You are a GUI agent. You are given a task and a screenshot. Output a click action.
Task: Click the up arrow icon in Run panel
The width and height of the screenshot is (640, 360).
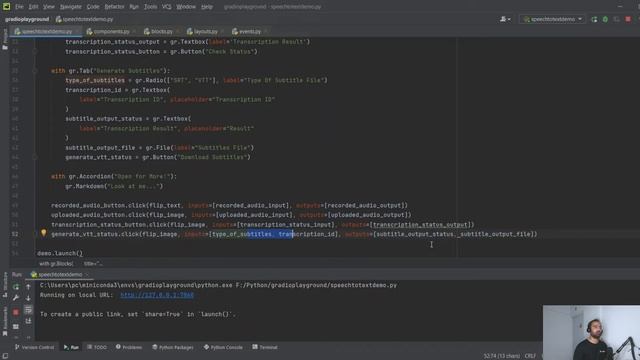pos(28,287)
